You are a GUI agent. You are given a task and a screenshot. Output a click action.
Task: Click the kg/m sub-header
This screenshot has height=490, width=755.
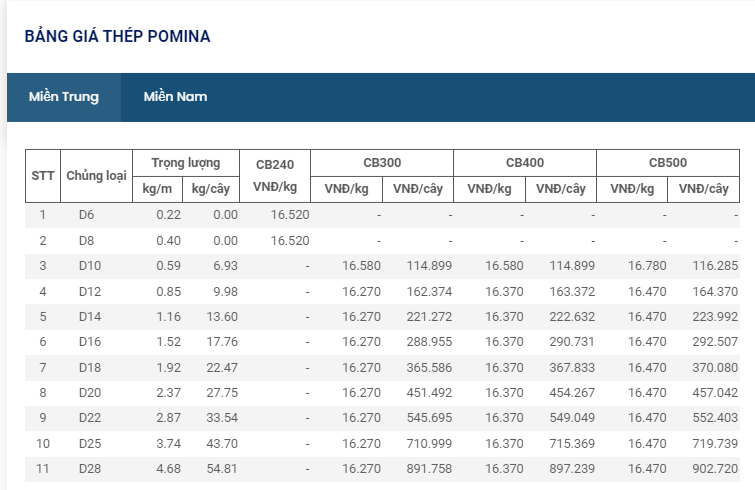158,188
